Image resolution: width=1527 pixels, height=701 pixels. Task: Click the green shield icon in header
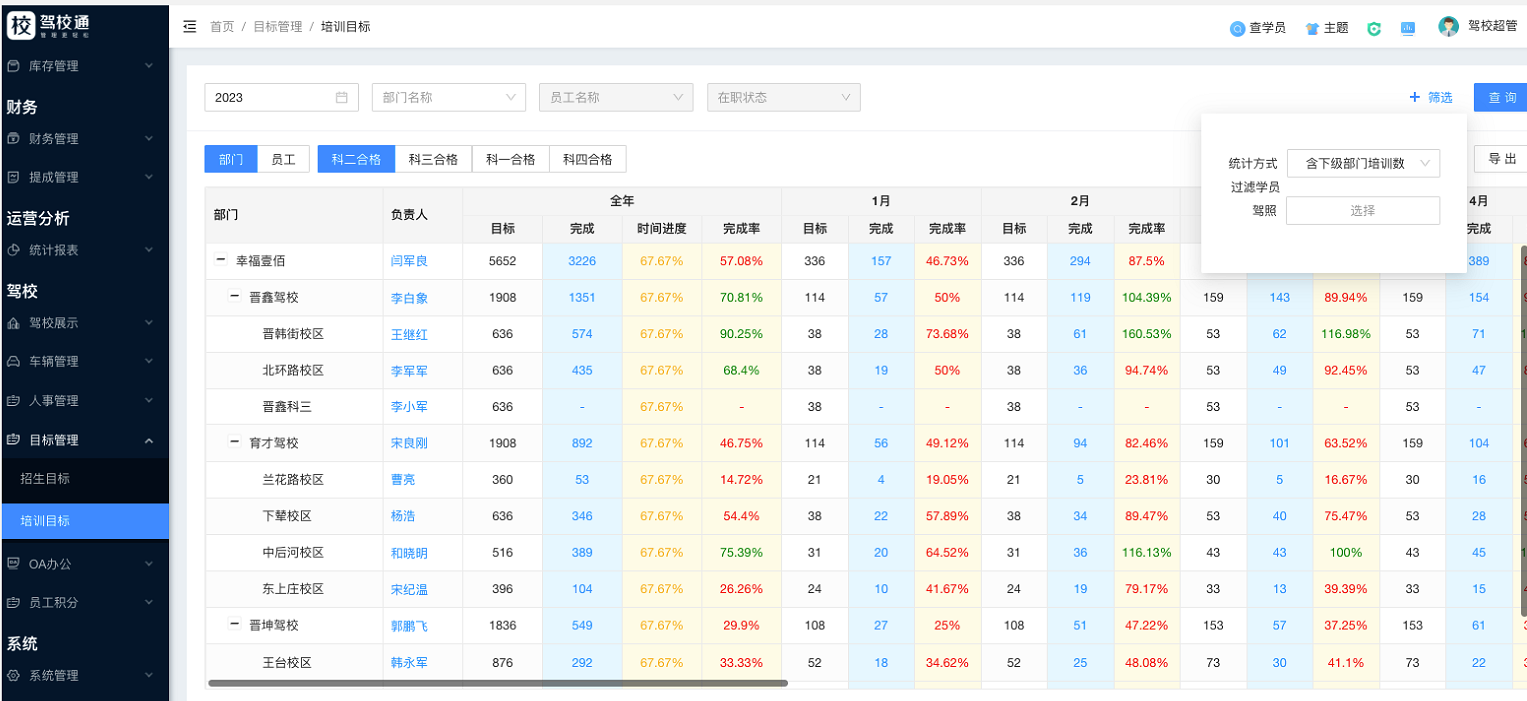1374,29
